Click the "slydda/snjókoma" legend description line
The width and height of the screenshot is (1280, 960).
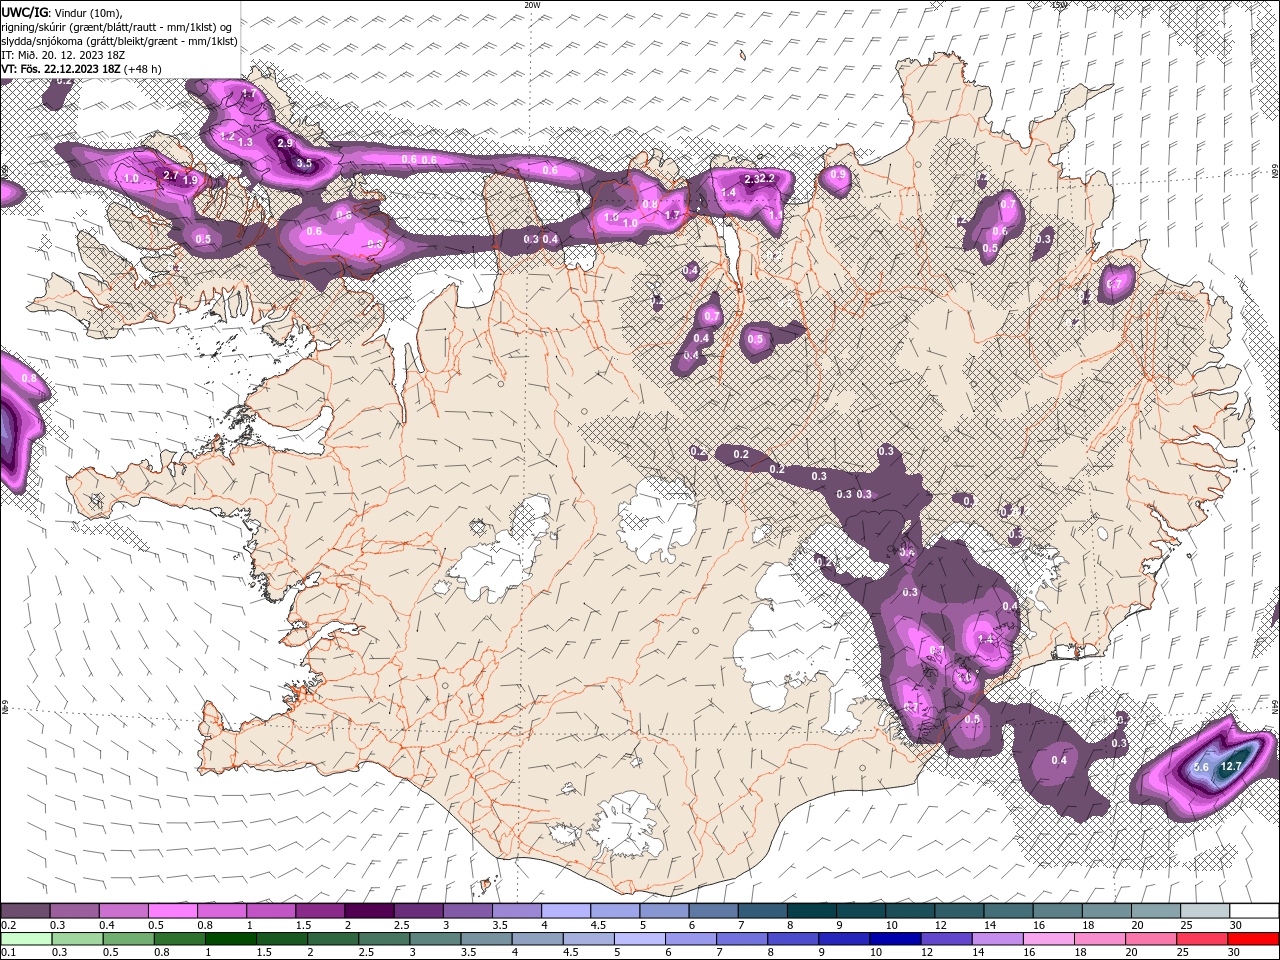119,41
